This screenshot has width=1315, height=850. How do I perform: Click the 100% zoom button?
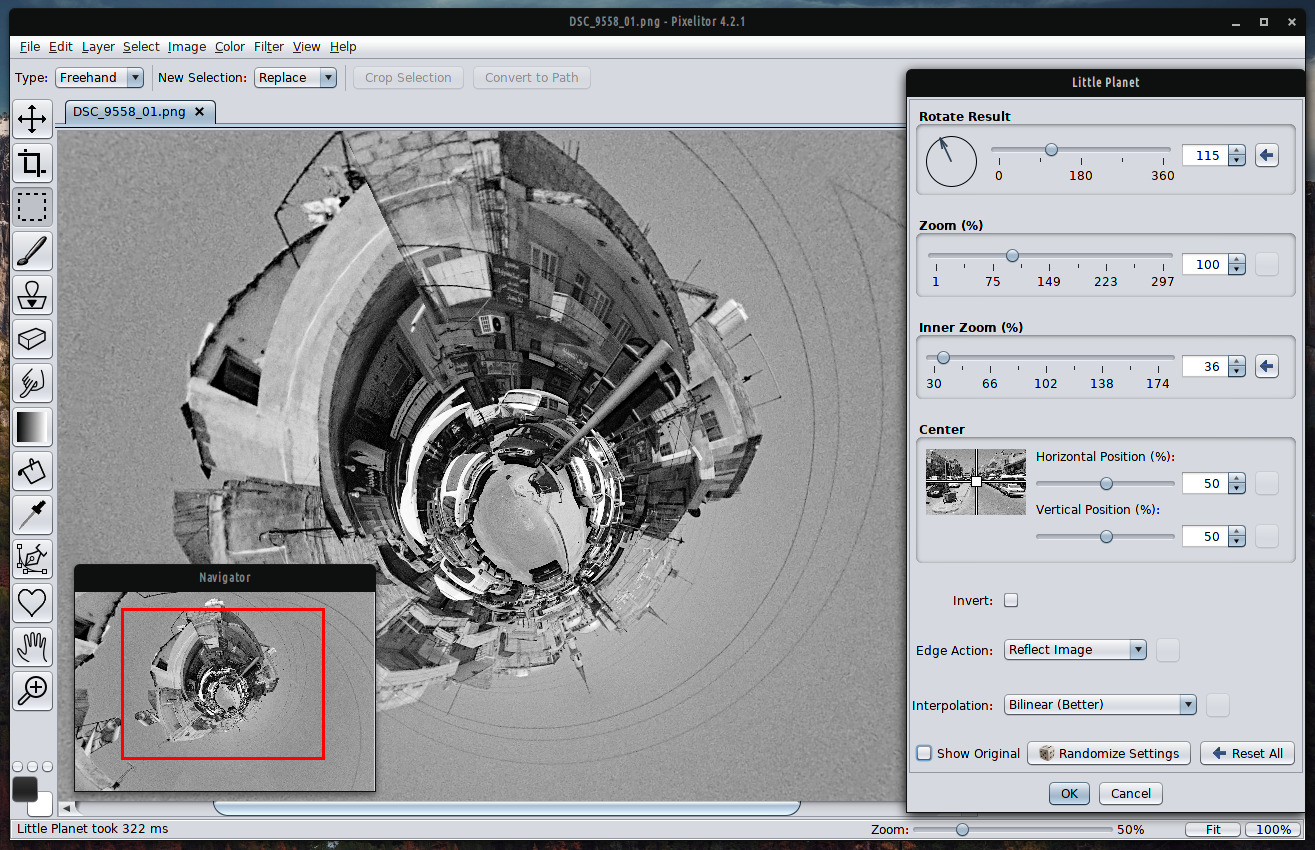1273,830
